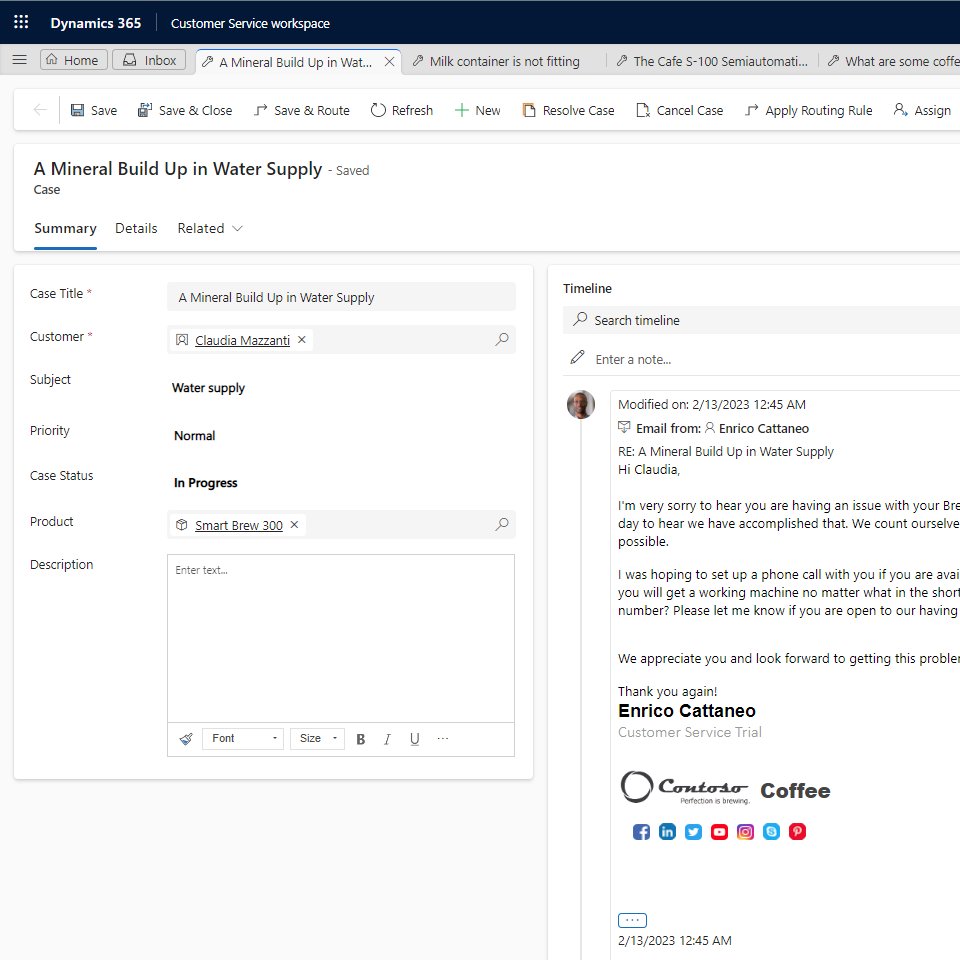The width and height of the screenshot is (960, 960).
Task: Search for a Customer with magnifier icon
Action: [502, 339]
